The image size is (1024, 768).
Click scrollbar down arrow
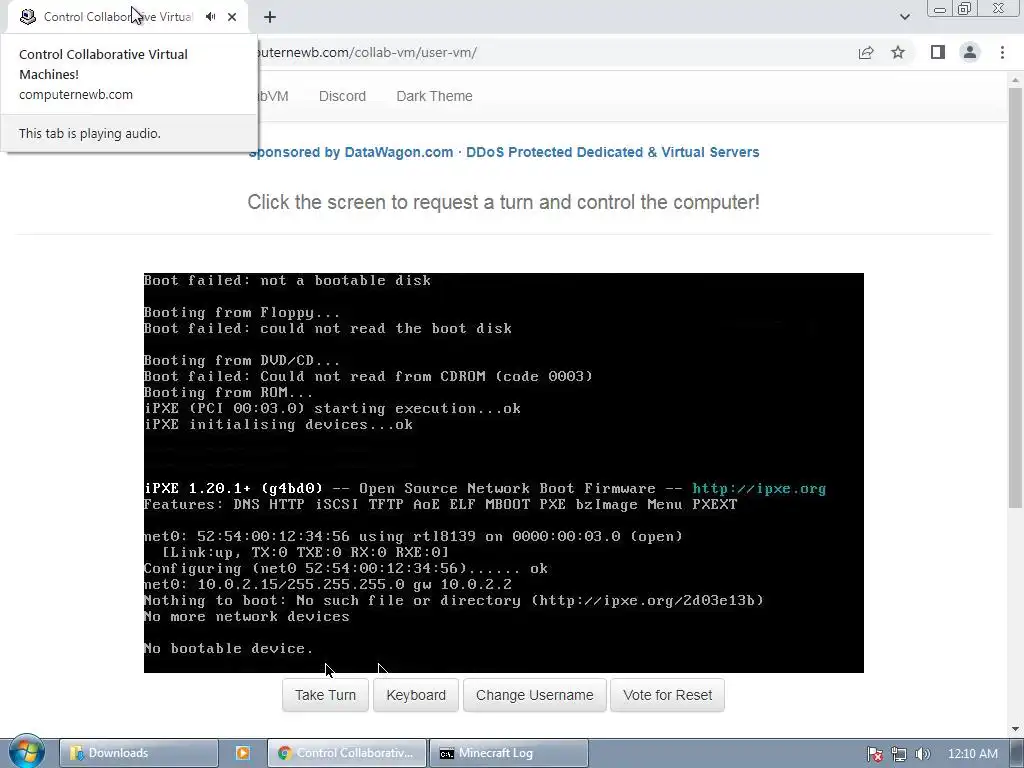1015,729
